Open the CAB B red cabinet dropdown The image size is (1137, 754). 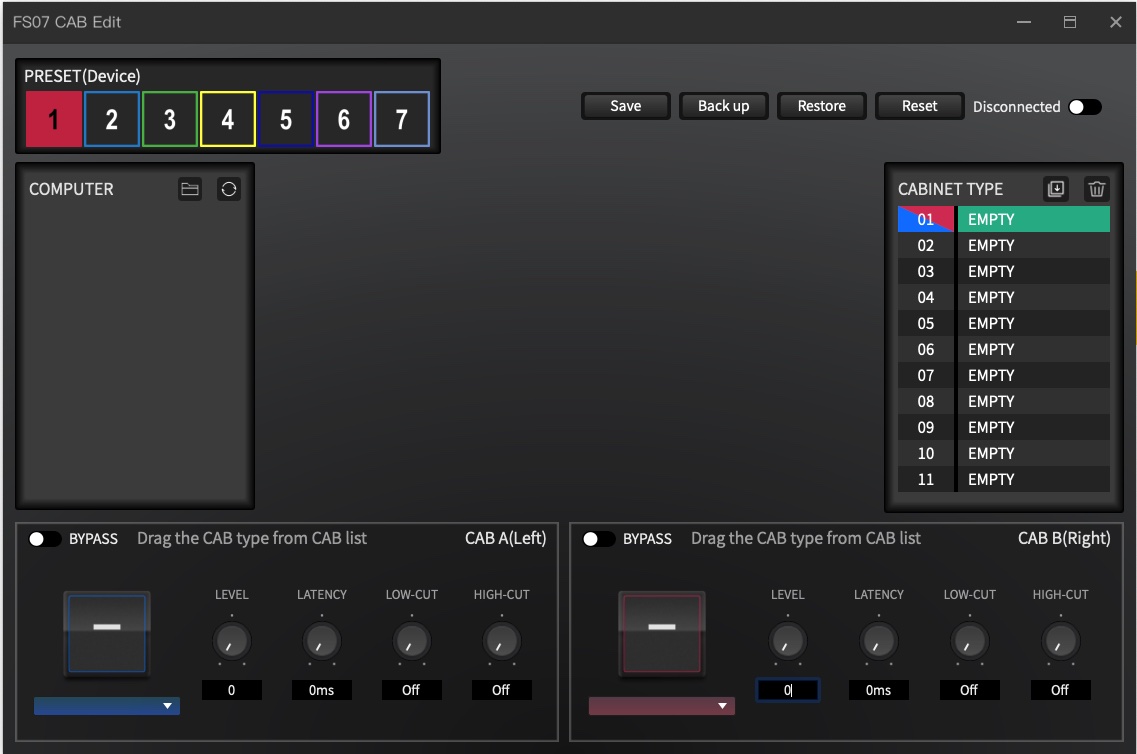[x=661, y=705]
